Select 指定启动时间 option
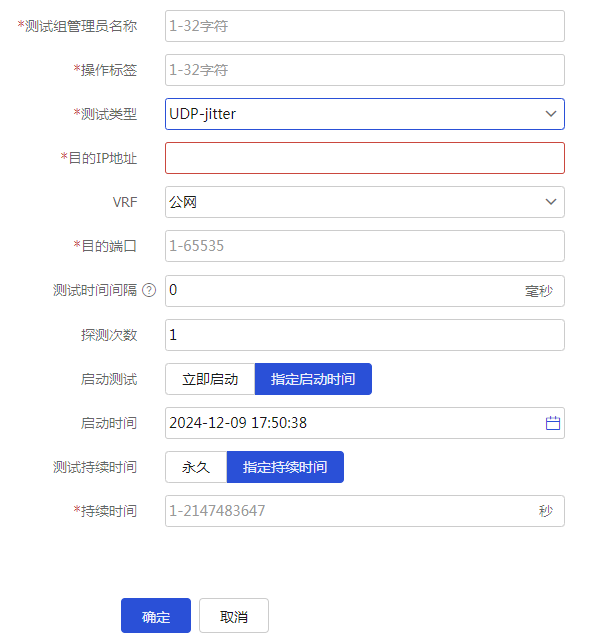 click(313, 379)
